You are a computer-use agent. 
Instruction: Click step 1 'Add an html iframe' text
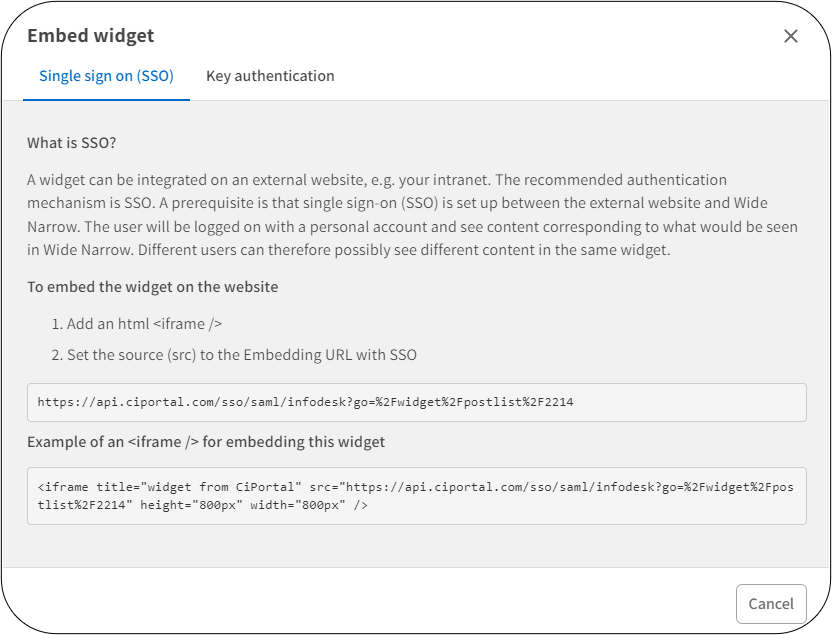pyautogui.click(x=137, y=322)
